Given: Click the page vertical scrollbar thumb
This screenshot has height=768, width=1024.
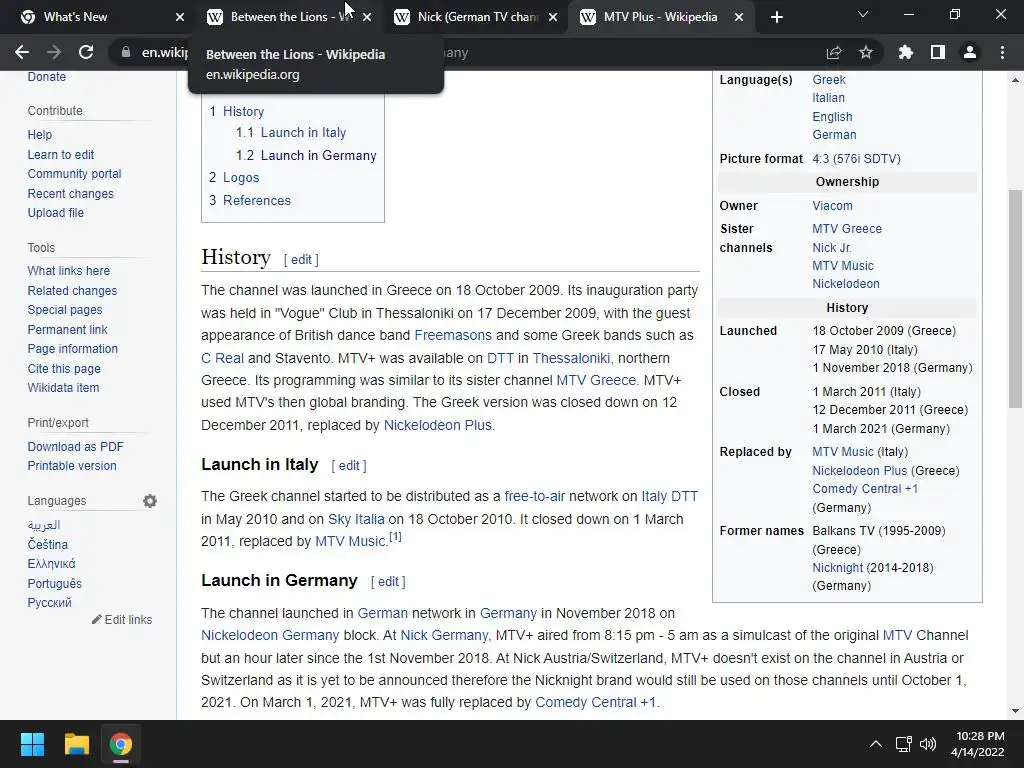Looking at the screenshot, I should point(1015,299).
